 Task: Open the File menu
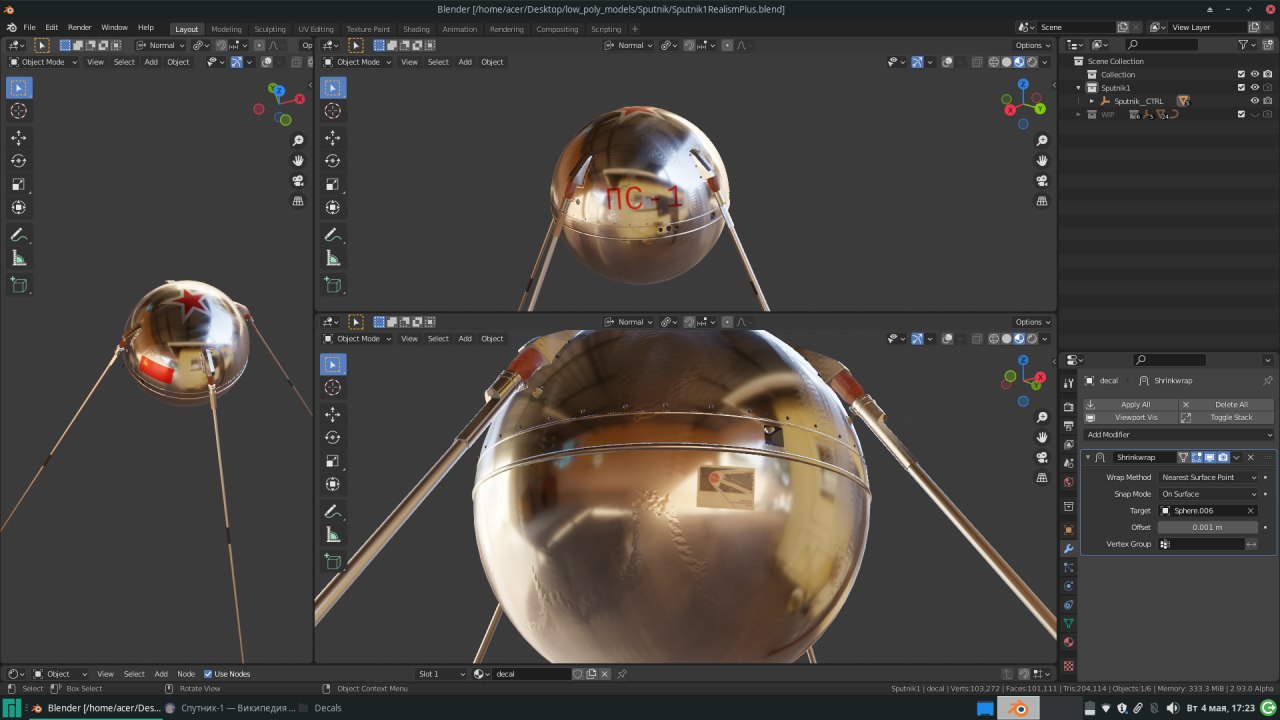[x=29, y=28]
